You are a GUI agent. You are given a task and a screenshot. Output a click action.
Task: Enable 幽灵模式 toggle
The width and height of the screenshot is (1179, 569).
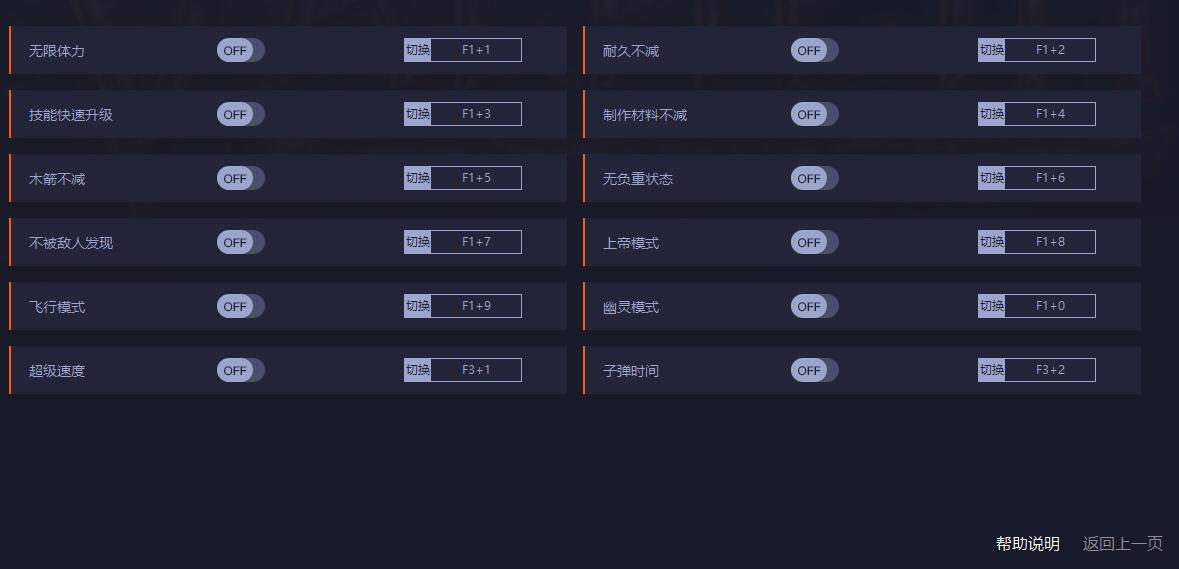[814, 306]
